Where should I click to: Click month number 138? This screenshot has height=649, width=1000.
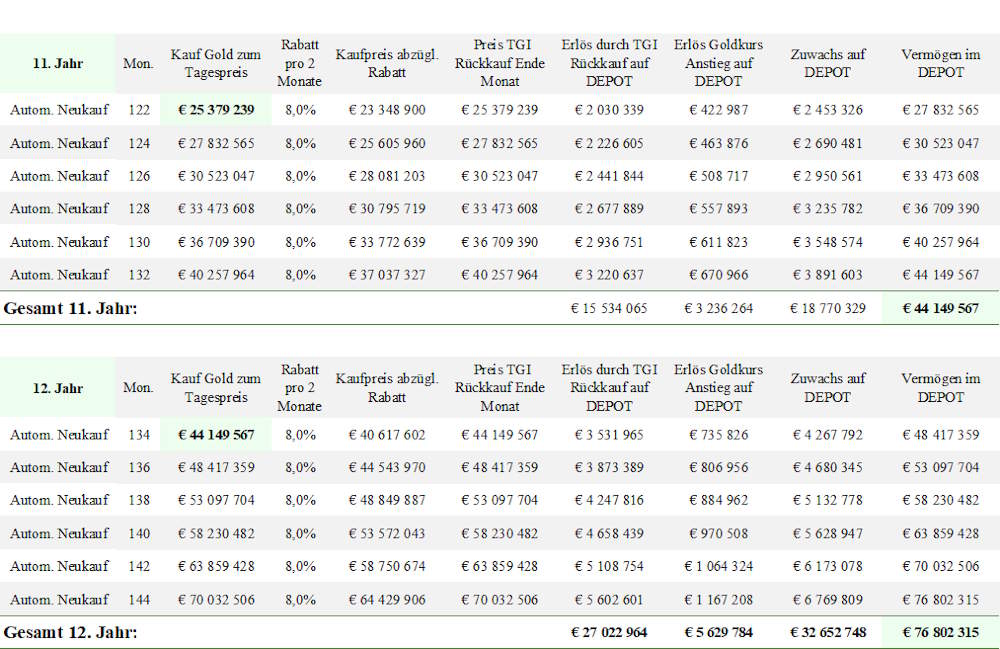click(x=139, y=500)
